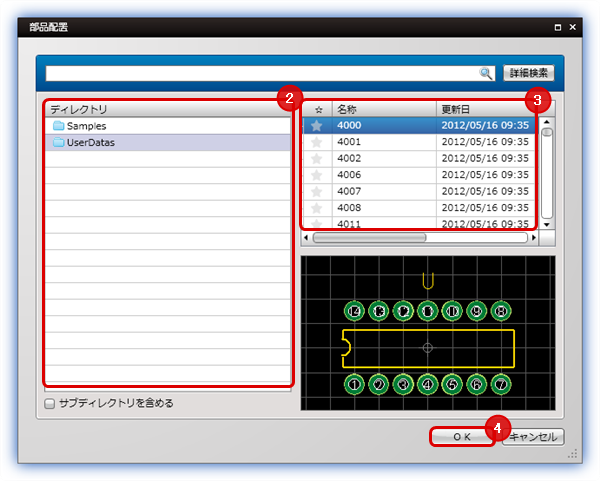The height and width of the screenshot is (481, 600).
Task: Click update date of part 4006
Action: click(485, 174)
